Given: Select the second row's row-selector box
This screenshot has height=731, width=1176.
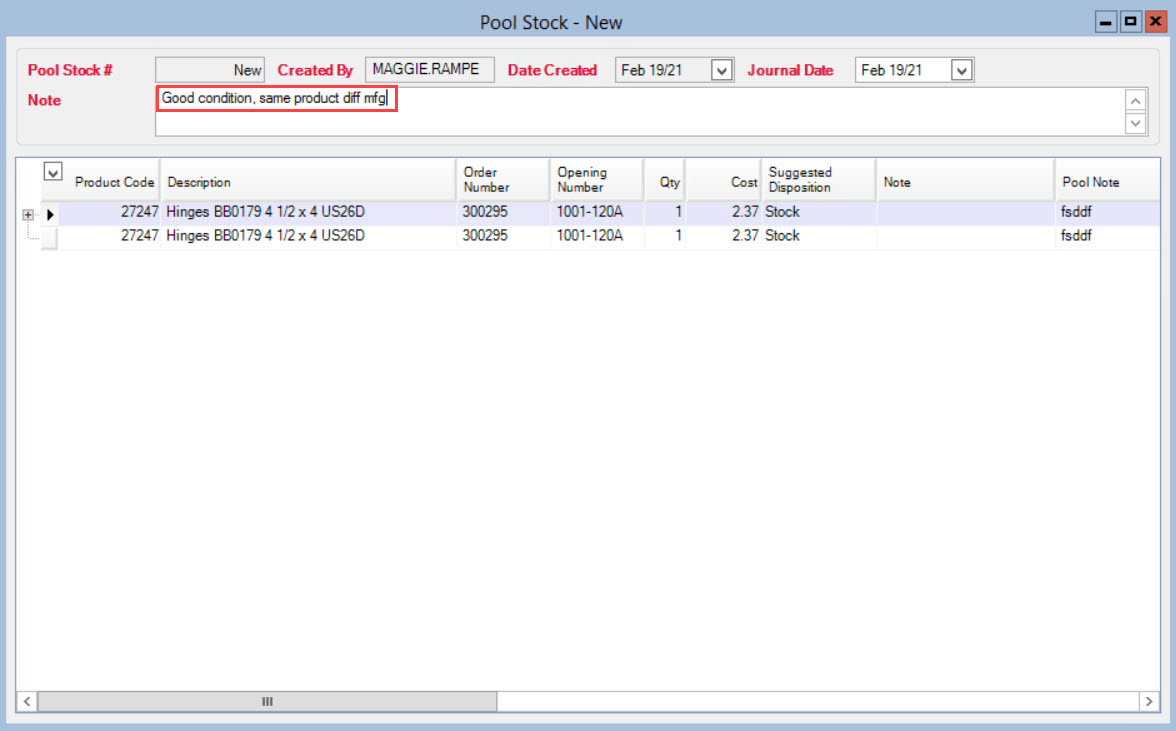Looking at the screenshot, I should pos(50,238).
